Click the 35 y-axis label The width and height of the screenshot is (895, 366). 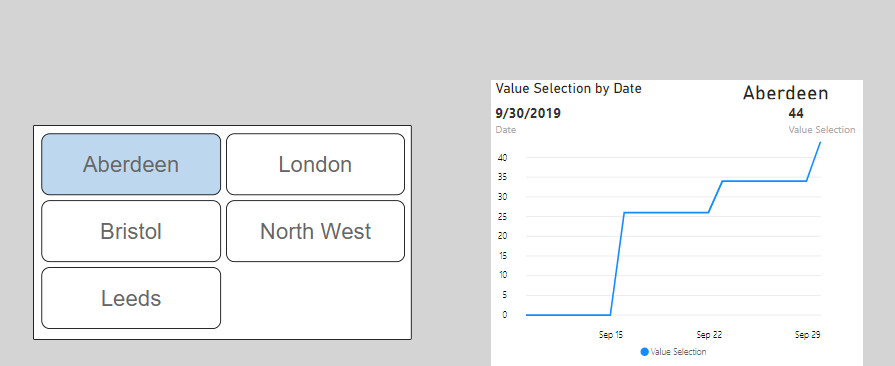click(x=503, y=177)
